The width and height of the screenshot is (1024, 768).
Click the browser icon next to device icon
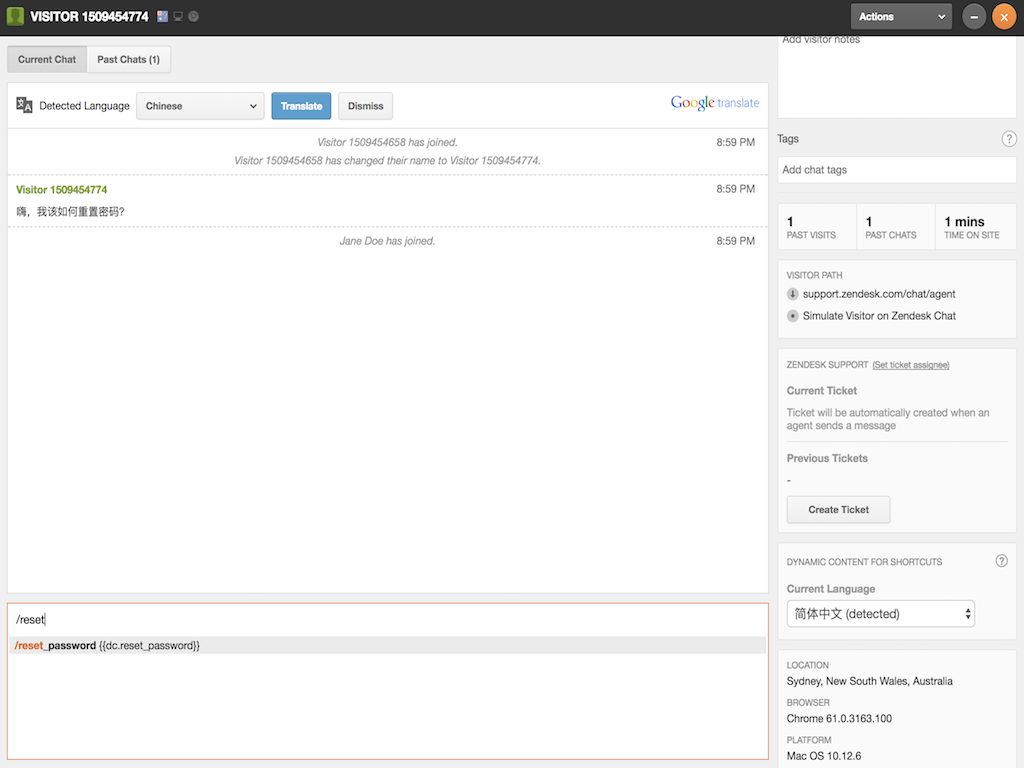click(x=193, y=17)
